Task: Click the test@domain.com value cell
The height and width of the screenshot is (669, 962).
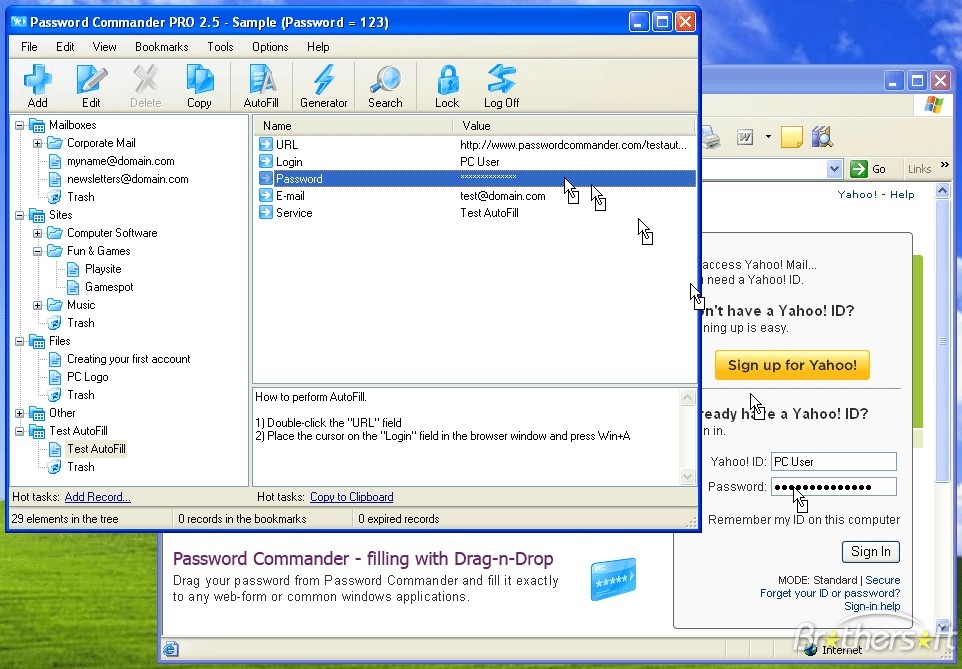Action: (502, 196)
